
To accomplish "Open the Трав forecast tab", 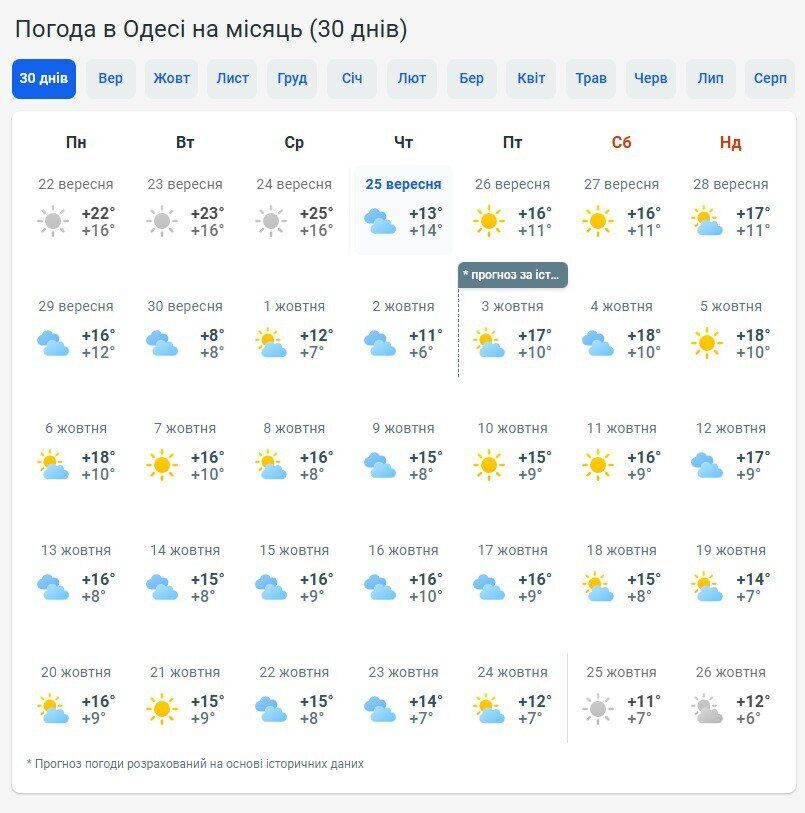I will coord(591,78).
